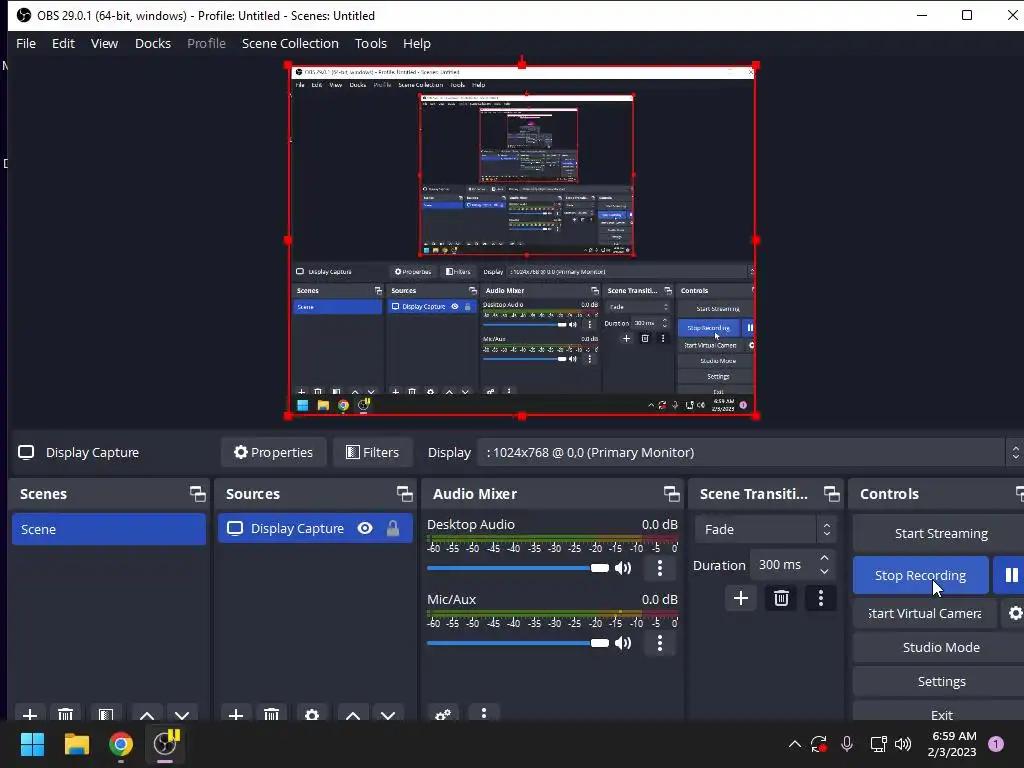Click Stop Recording button

(x=921, y=575)
